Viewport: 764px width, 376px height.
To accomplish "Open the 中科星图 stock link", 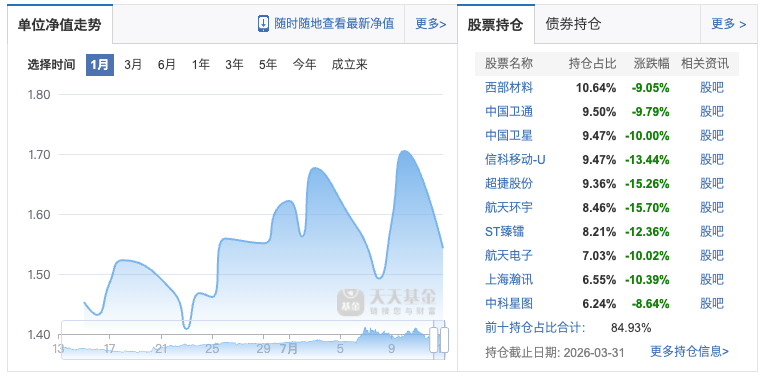I will point(509,303).
